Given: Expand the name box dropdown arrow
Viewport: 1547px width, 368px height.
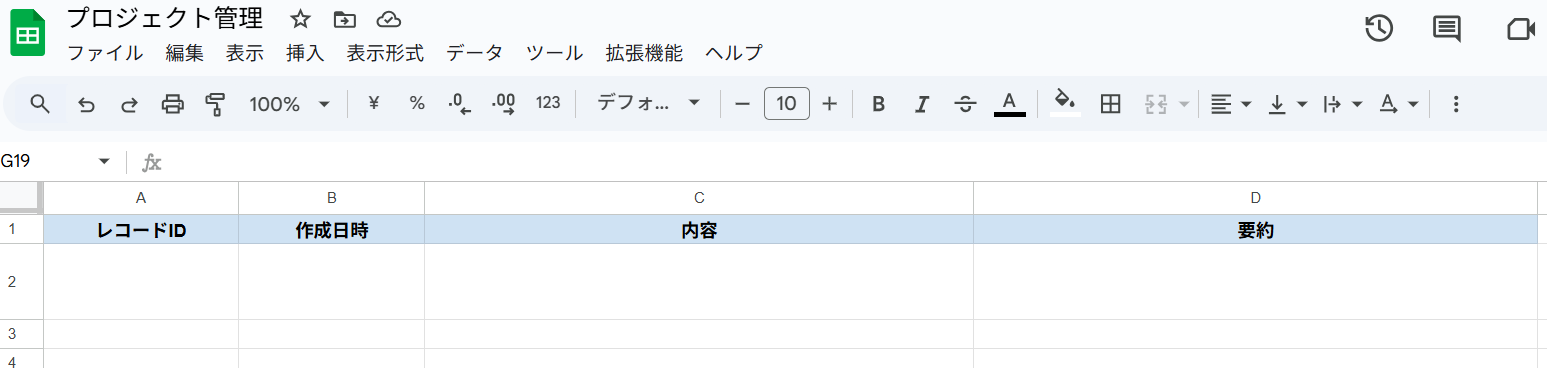Looking at the screenshot, I should (x=104, y=162).
